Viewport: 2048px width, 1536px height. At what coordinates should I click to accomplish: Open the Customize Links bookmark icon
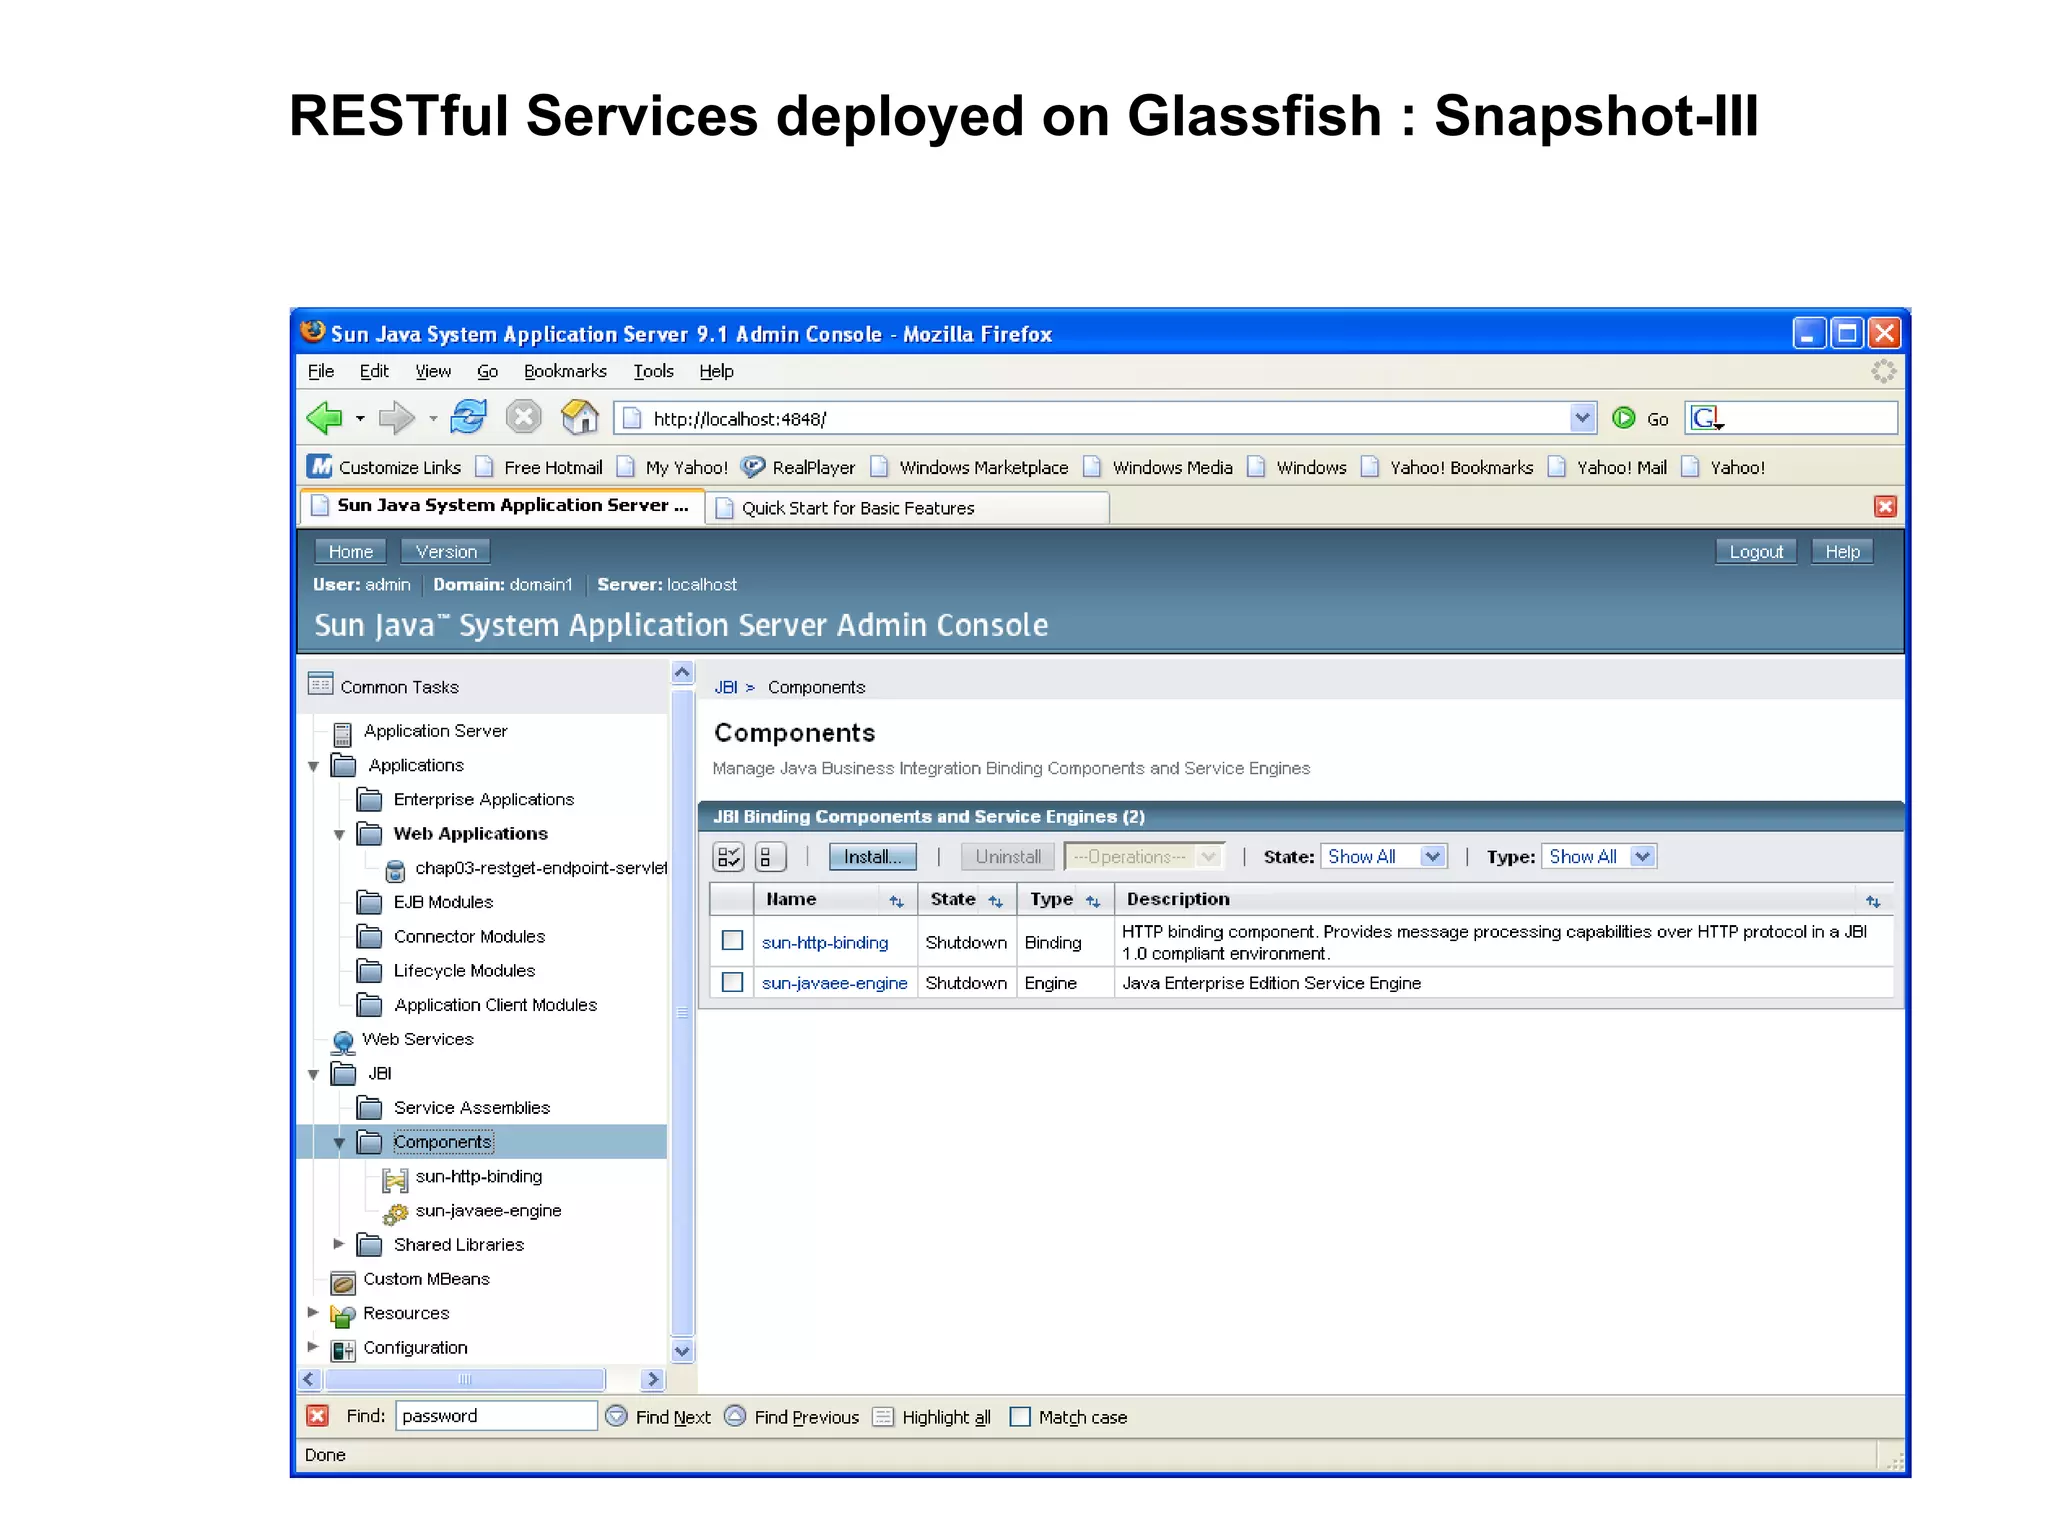pyautogui.click(x=320, y=466)
